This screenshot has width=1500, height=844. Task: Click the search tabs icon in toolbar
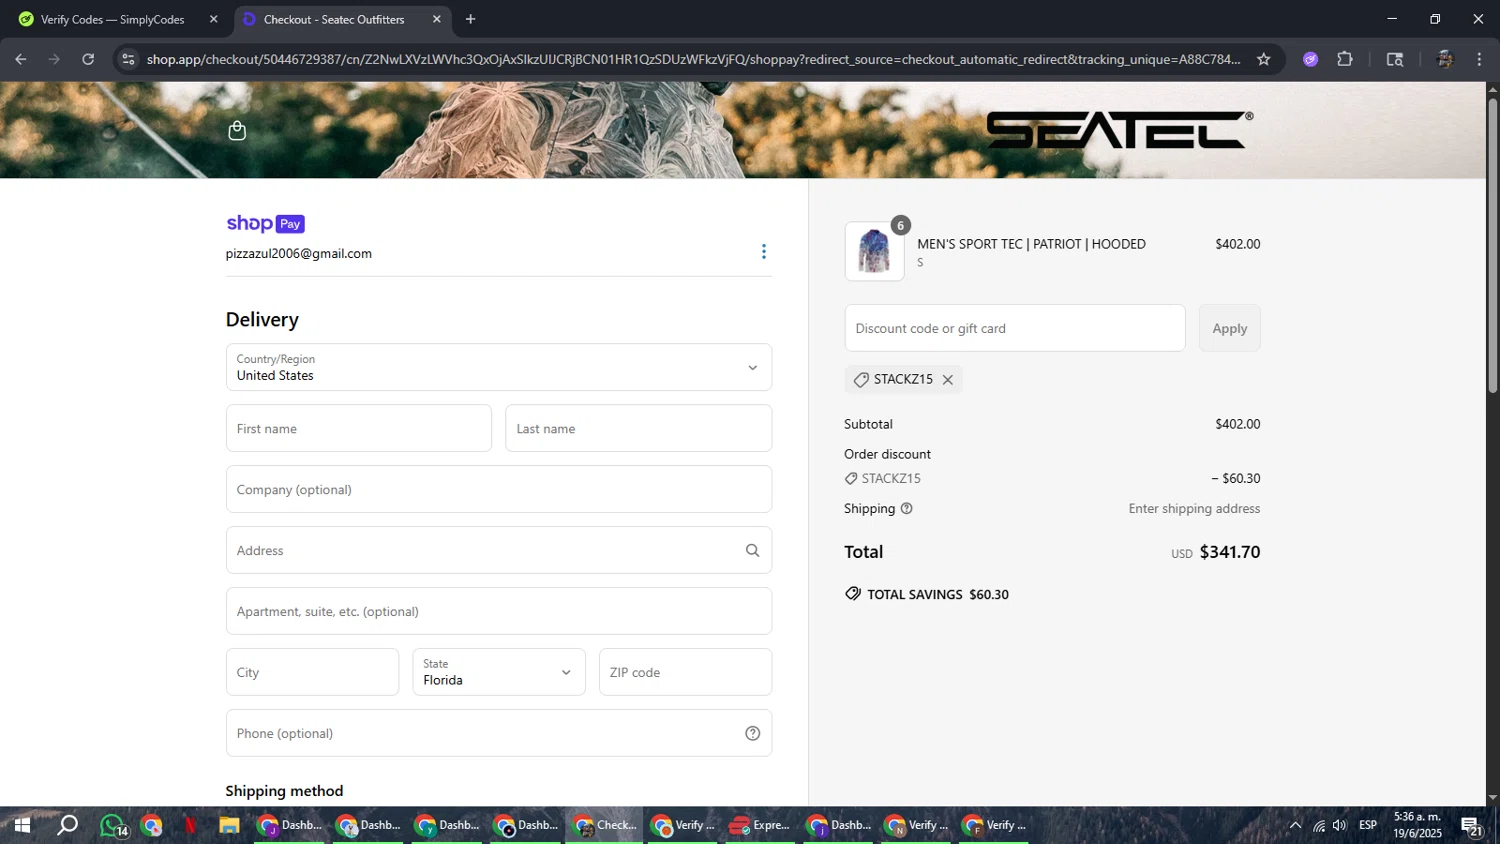(x=1395, y=59)
